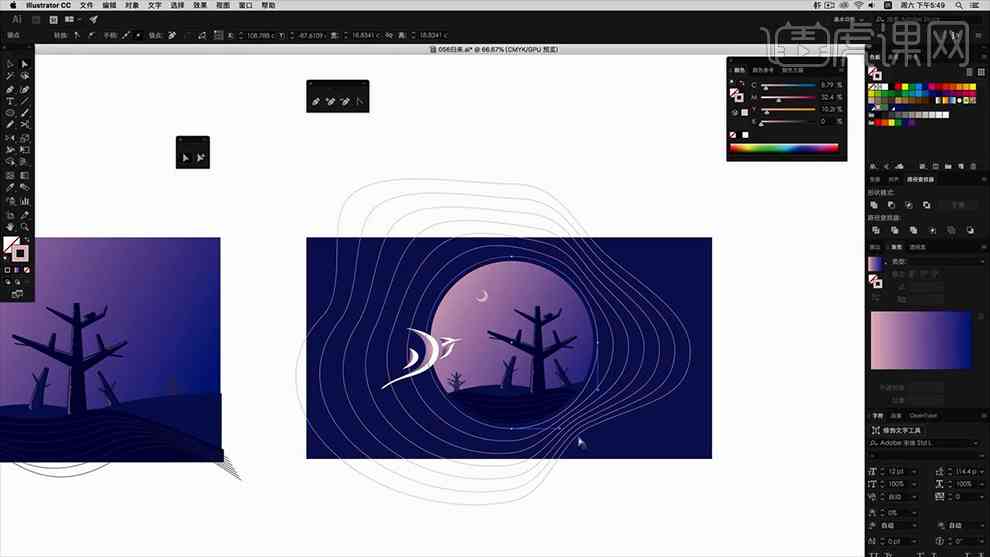Open the 窗口 menu
The height and width of the screenshot is (557, 990).
(246, 5)
